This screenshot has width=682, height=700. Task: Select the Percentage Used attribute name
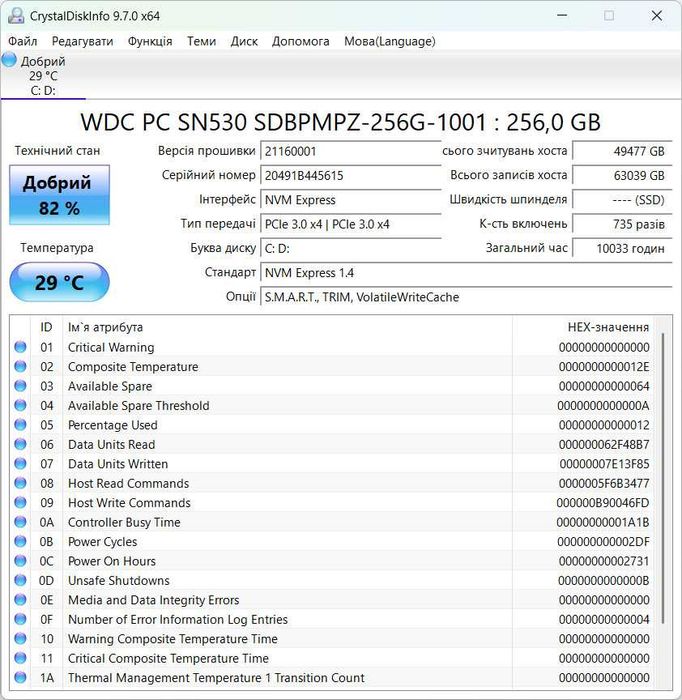[112, 425]
